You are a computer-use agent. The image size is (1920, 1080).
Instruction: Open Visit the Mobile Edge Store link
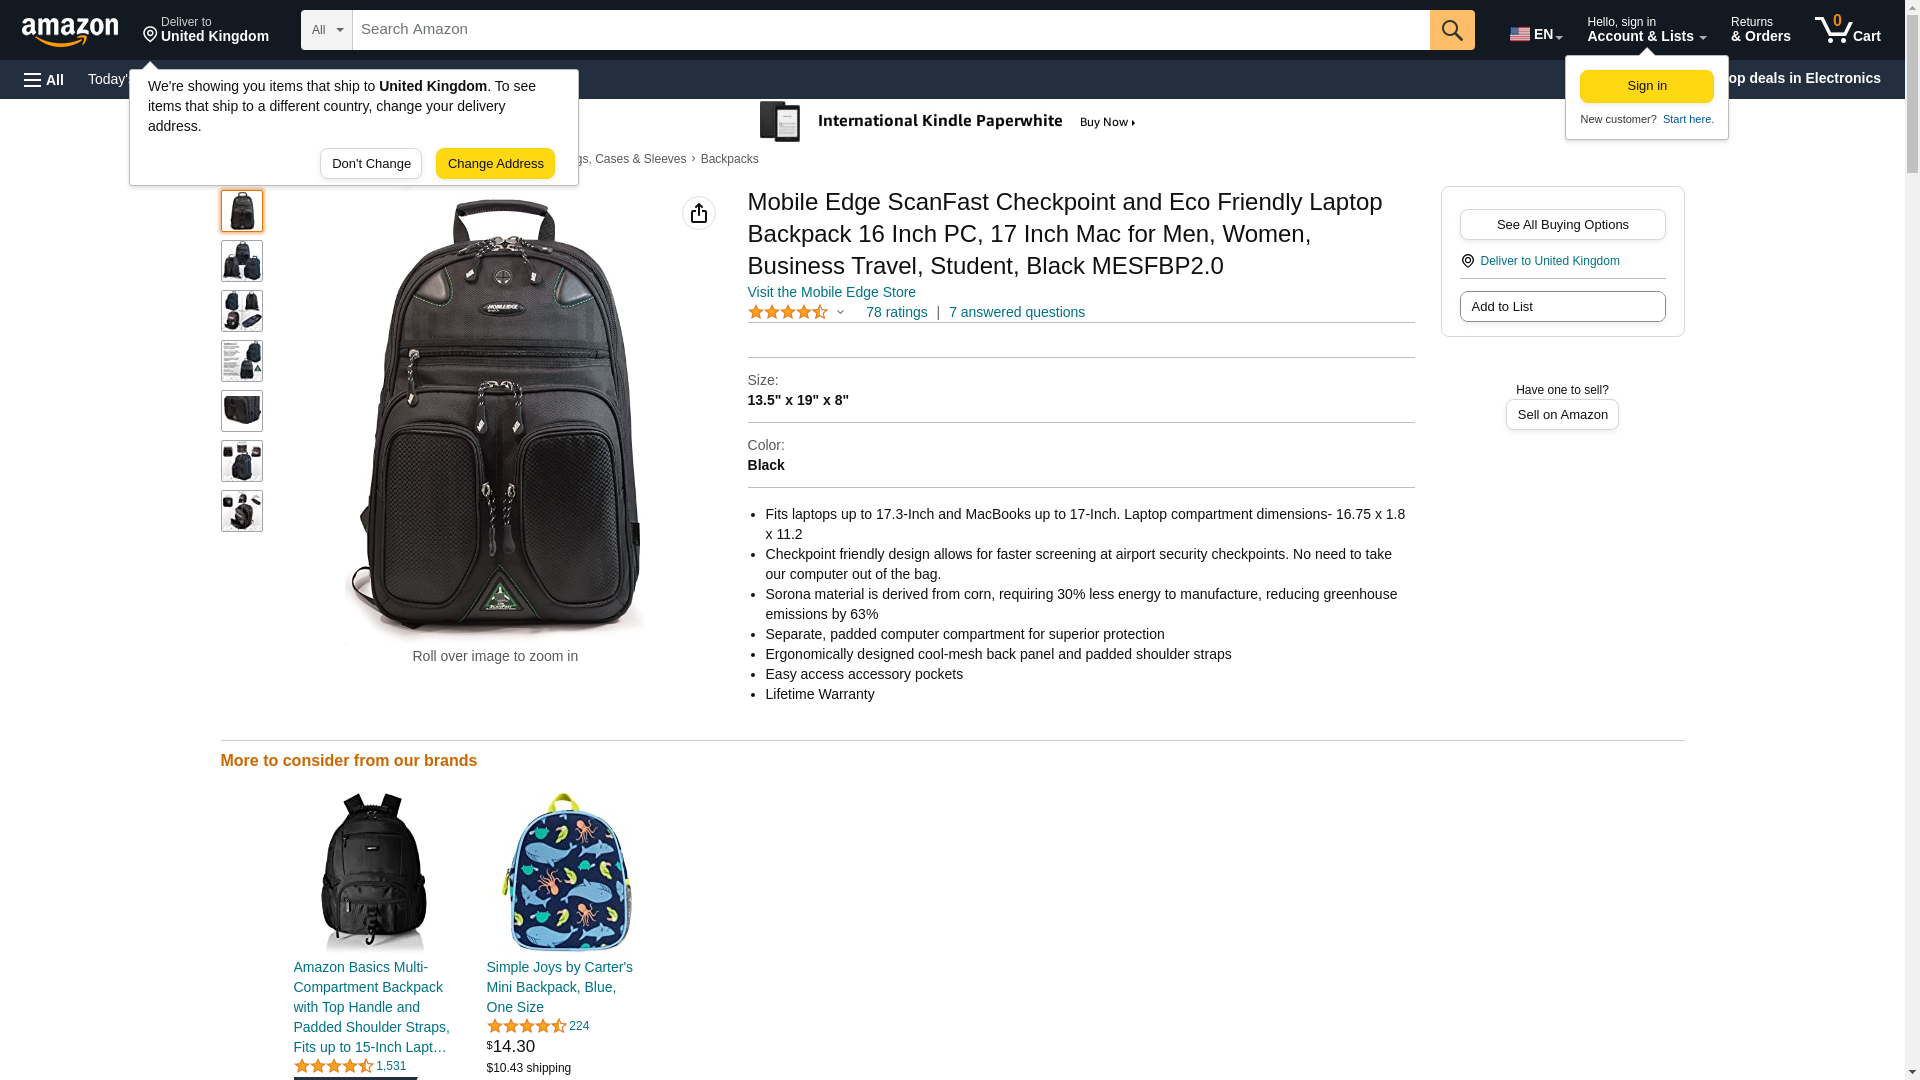831,292
